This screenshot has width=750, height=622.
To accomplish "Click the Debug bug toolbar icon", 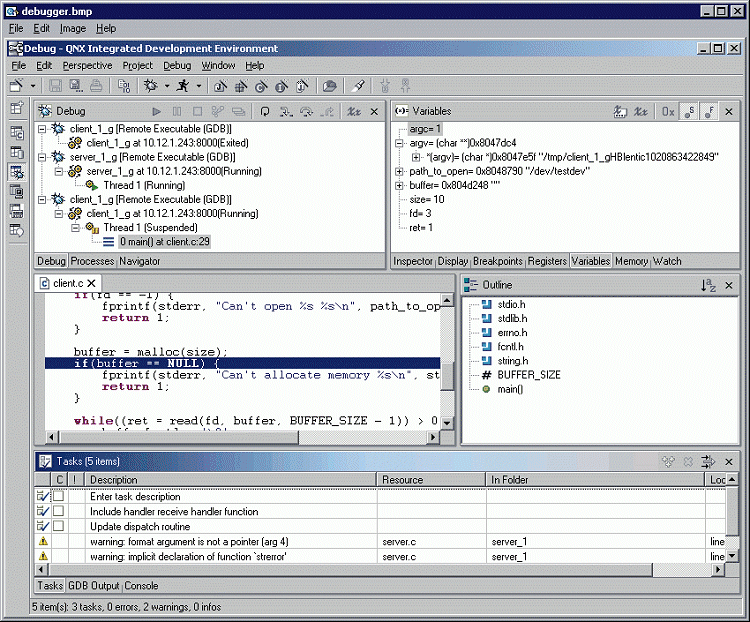I will [x=151, y=86].
